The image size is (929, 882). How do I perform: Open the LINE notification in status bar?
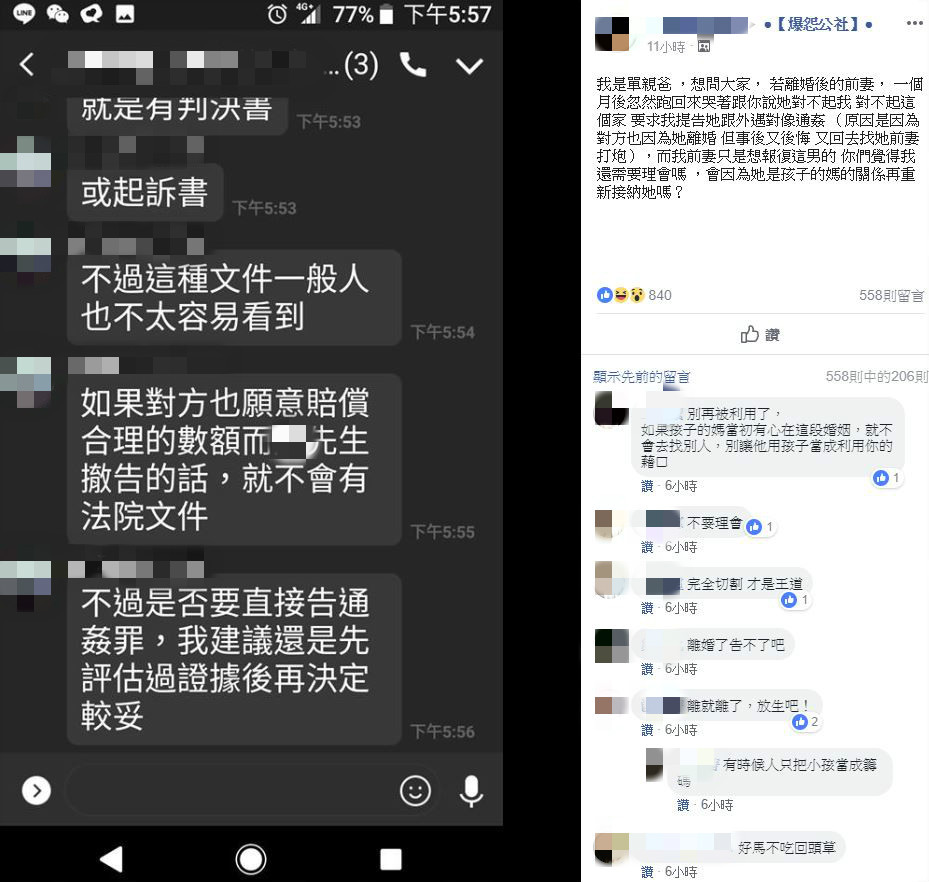(24, 13)
